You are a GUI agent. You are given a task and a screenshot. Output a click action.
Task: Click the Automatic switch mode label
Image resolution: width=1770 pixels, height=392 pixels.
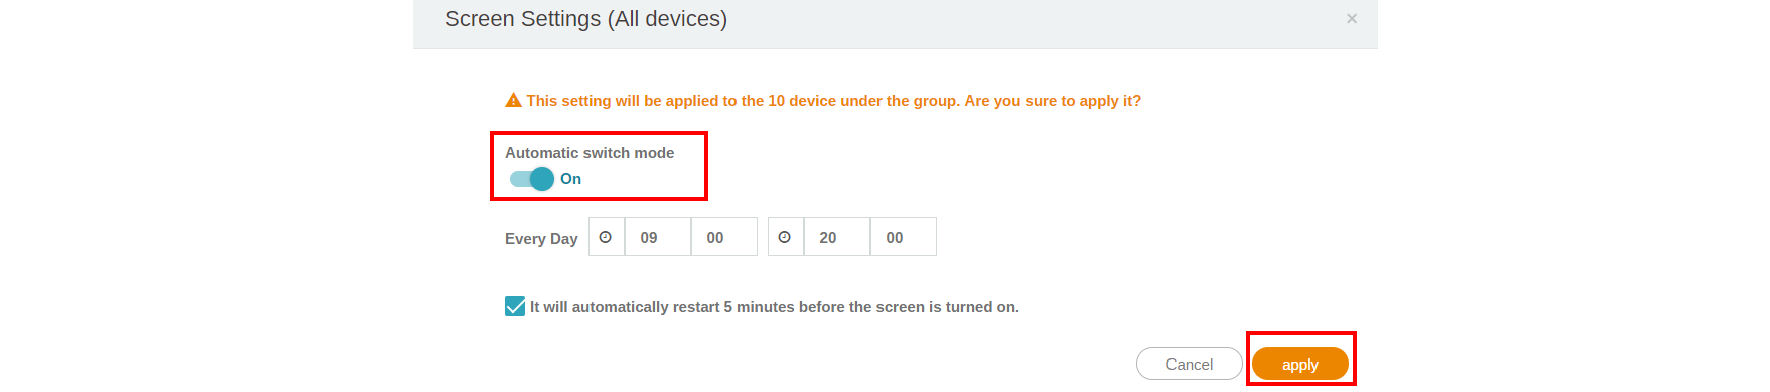pyautogui.click(x=589, y=153)
